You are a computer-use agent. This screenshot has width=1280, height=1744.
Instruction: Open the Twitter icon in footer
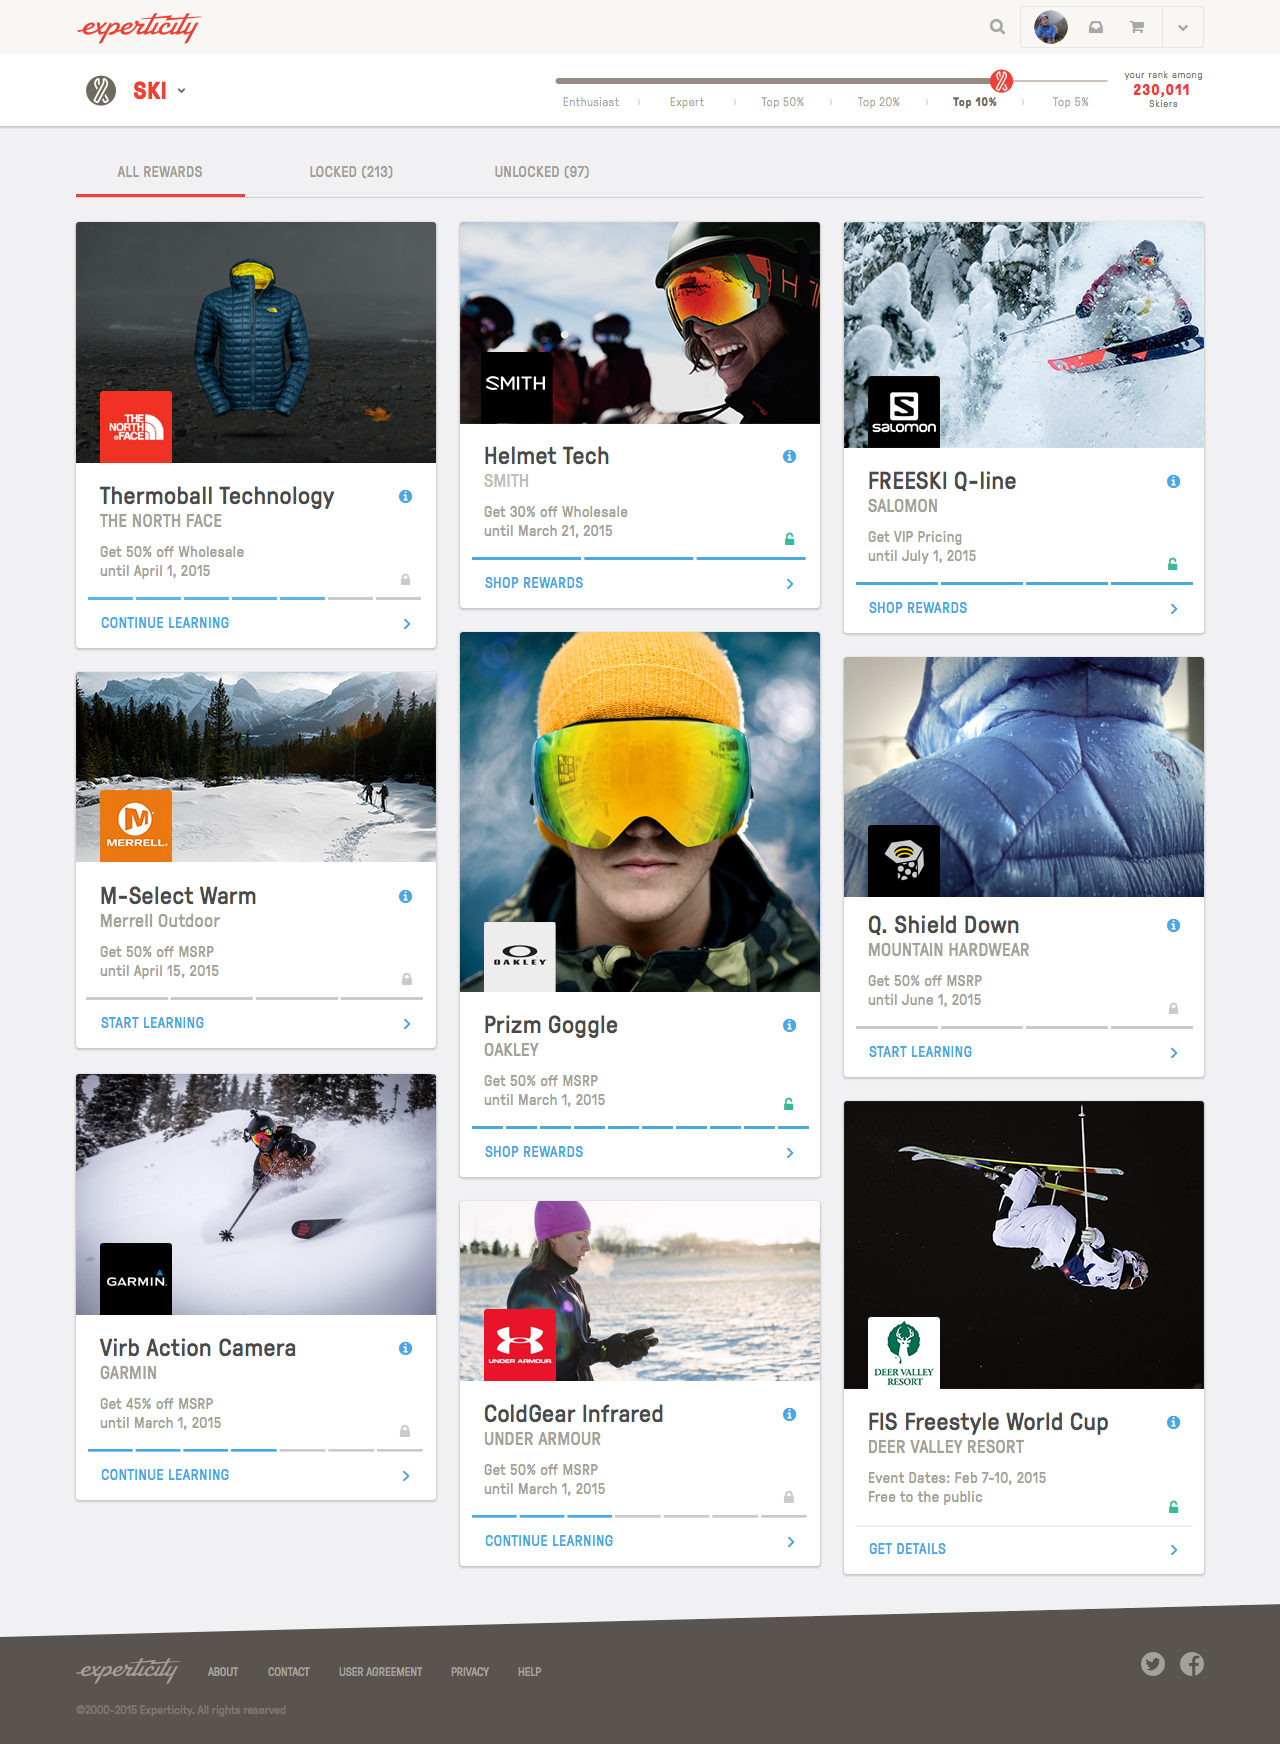[1153, 1664]
